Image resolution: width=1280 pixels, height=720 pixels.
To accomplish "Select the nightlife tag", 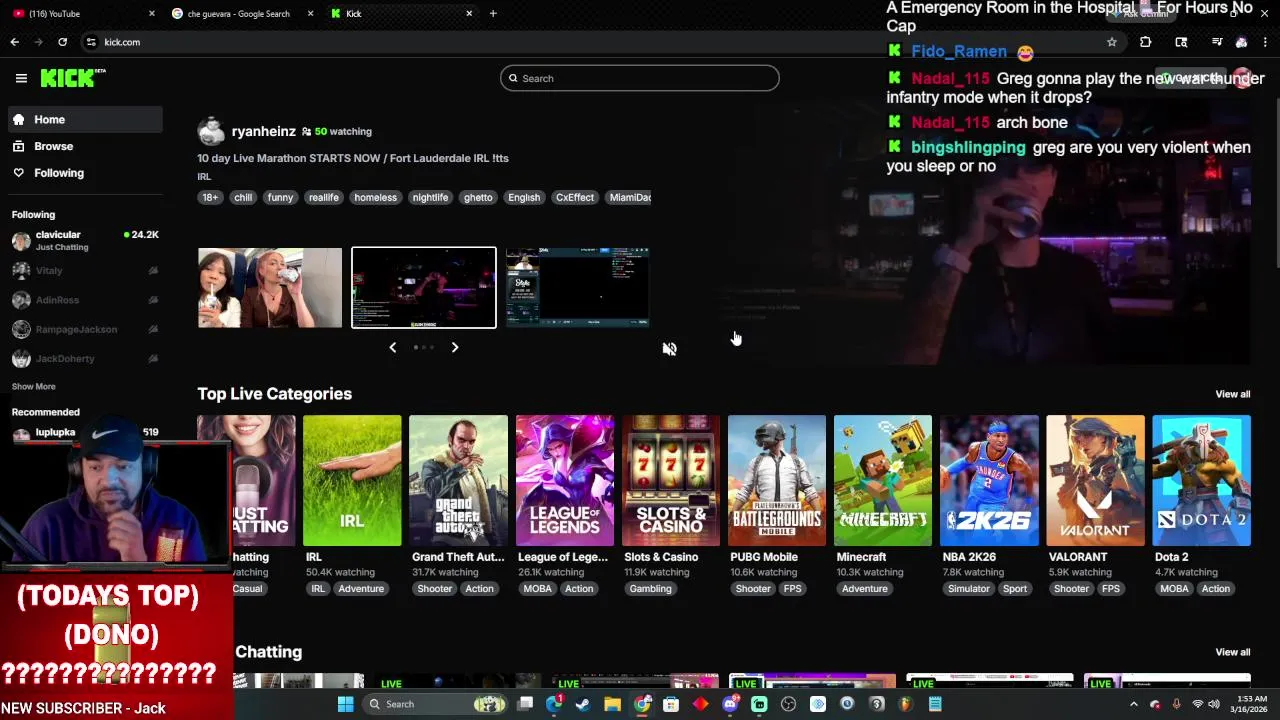I will coord(430,197).
